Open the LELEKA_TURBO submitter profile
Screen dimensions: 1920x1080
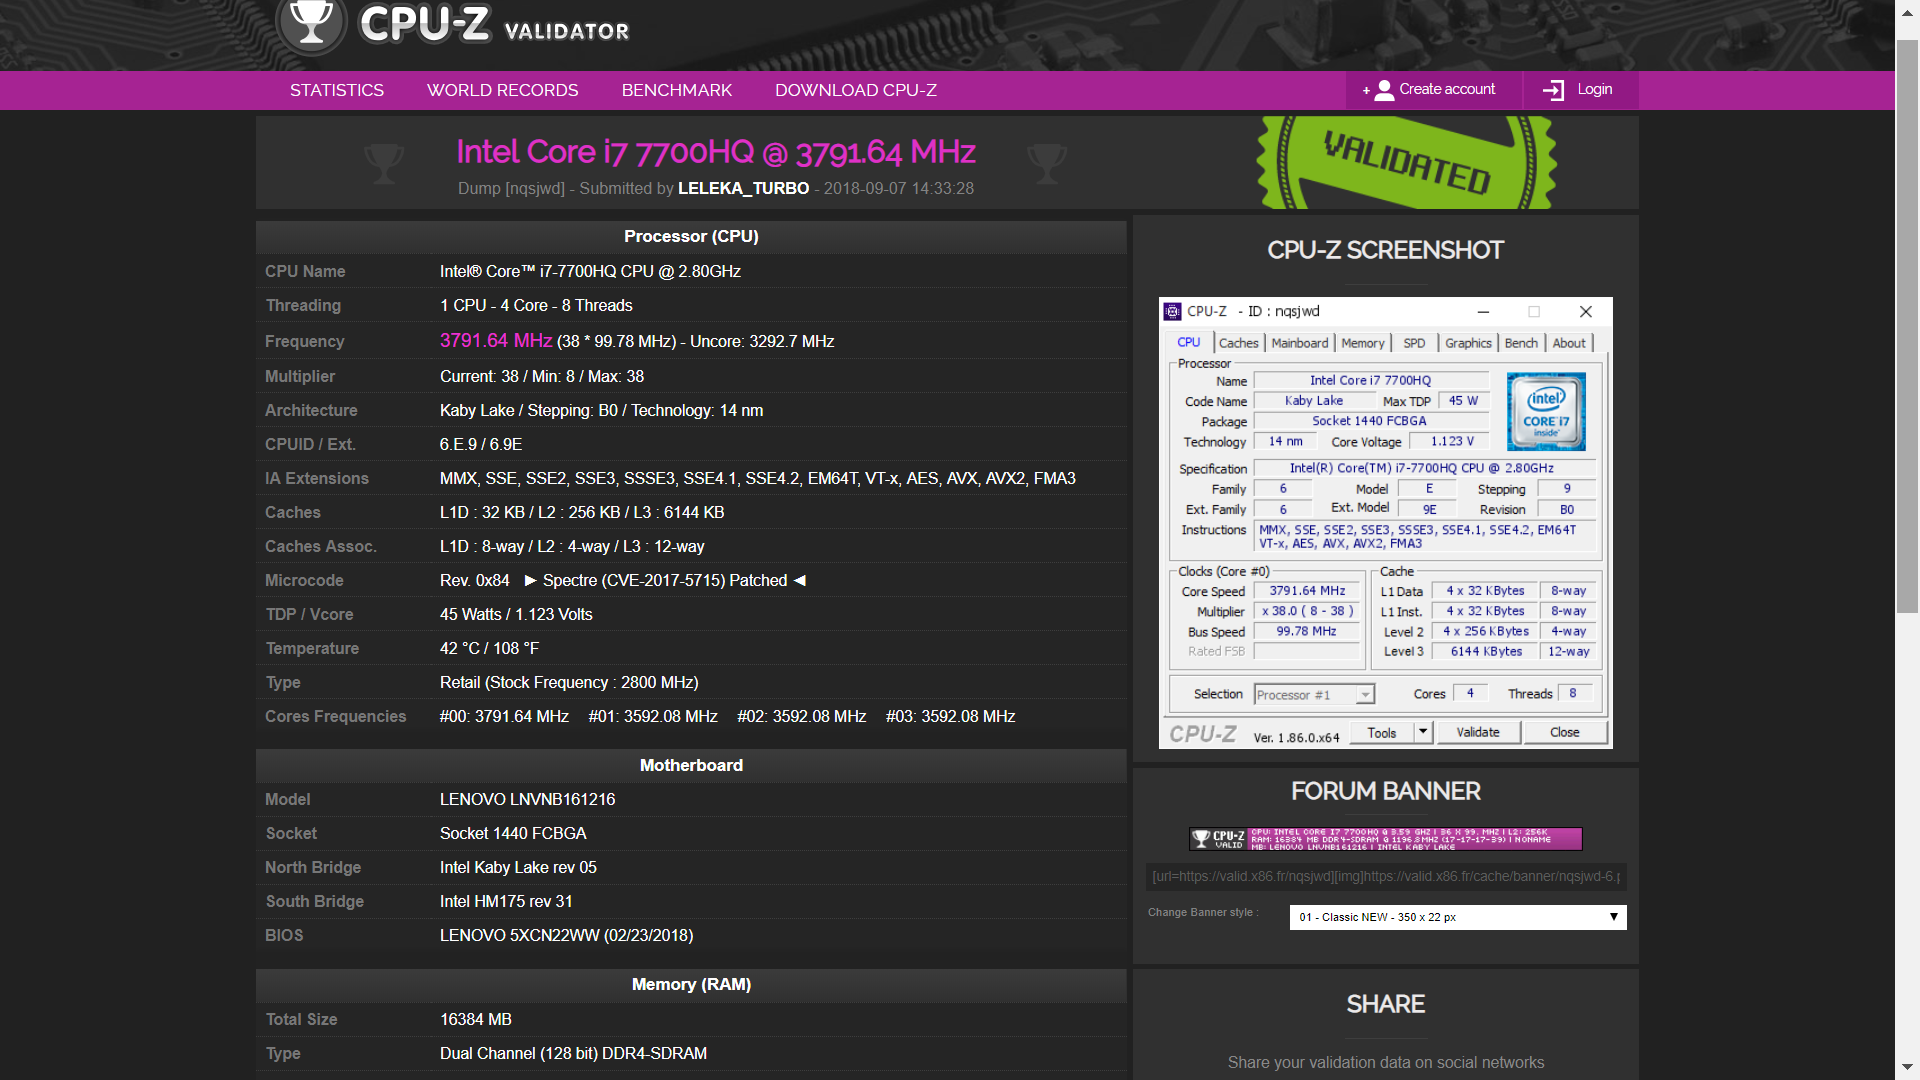tap(744, 188)
